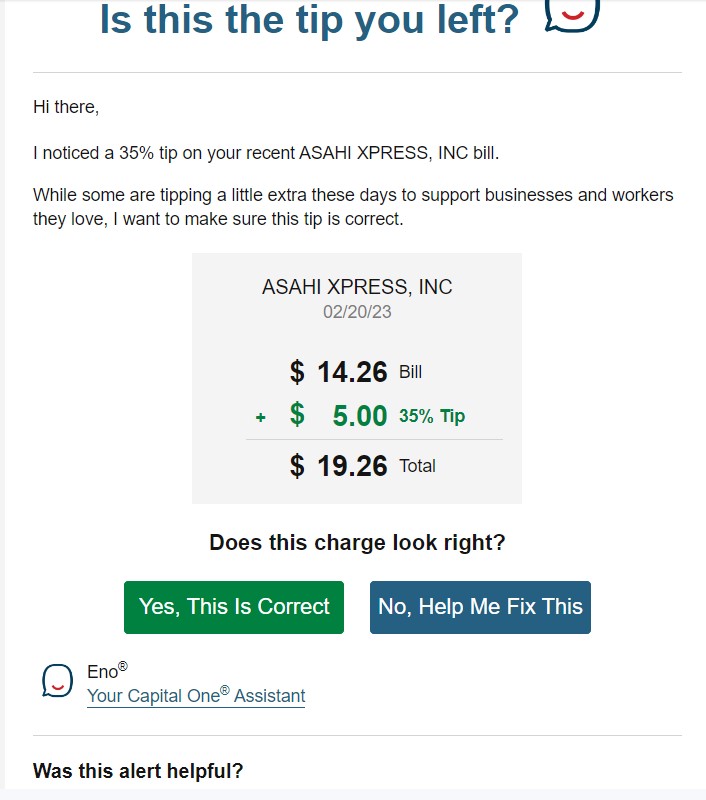Click the 35% Tip label
706x800 pixels.
pos(432,416)
